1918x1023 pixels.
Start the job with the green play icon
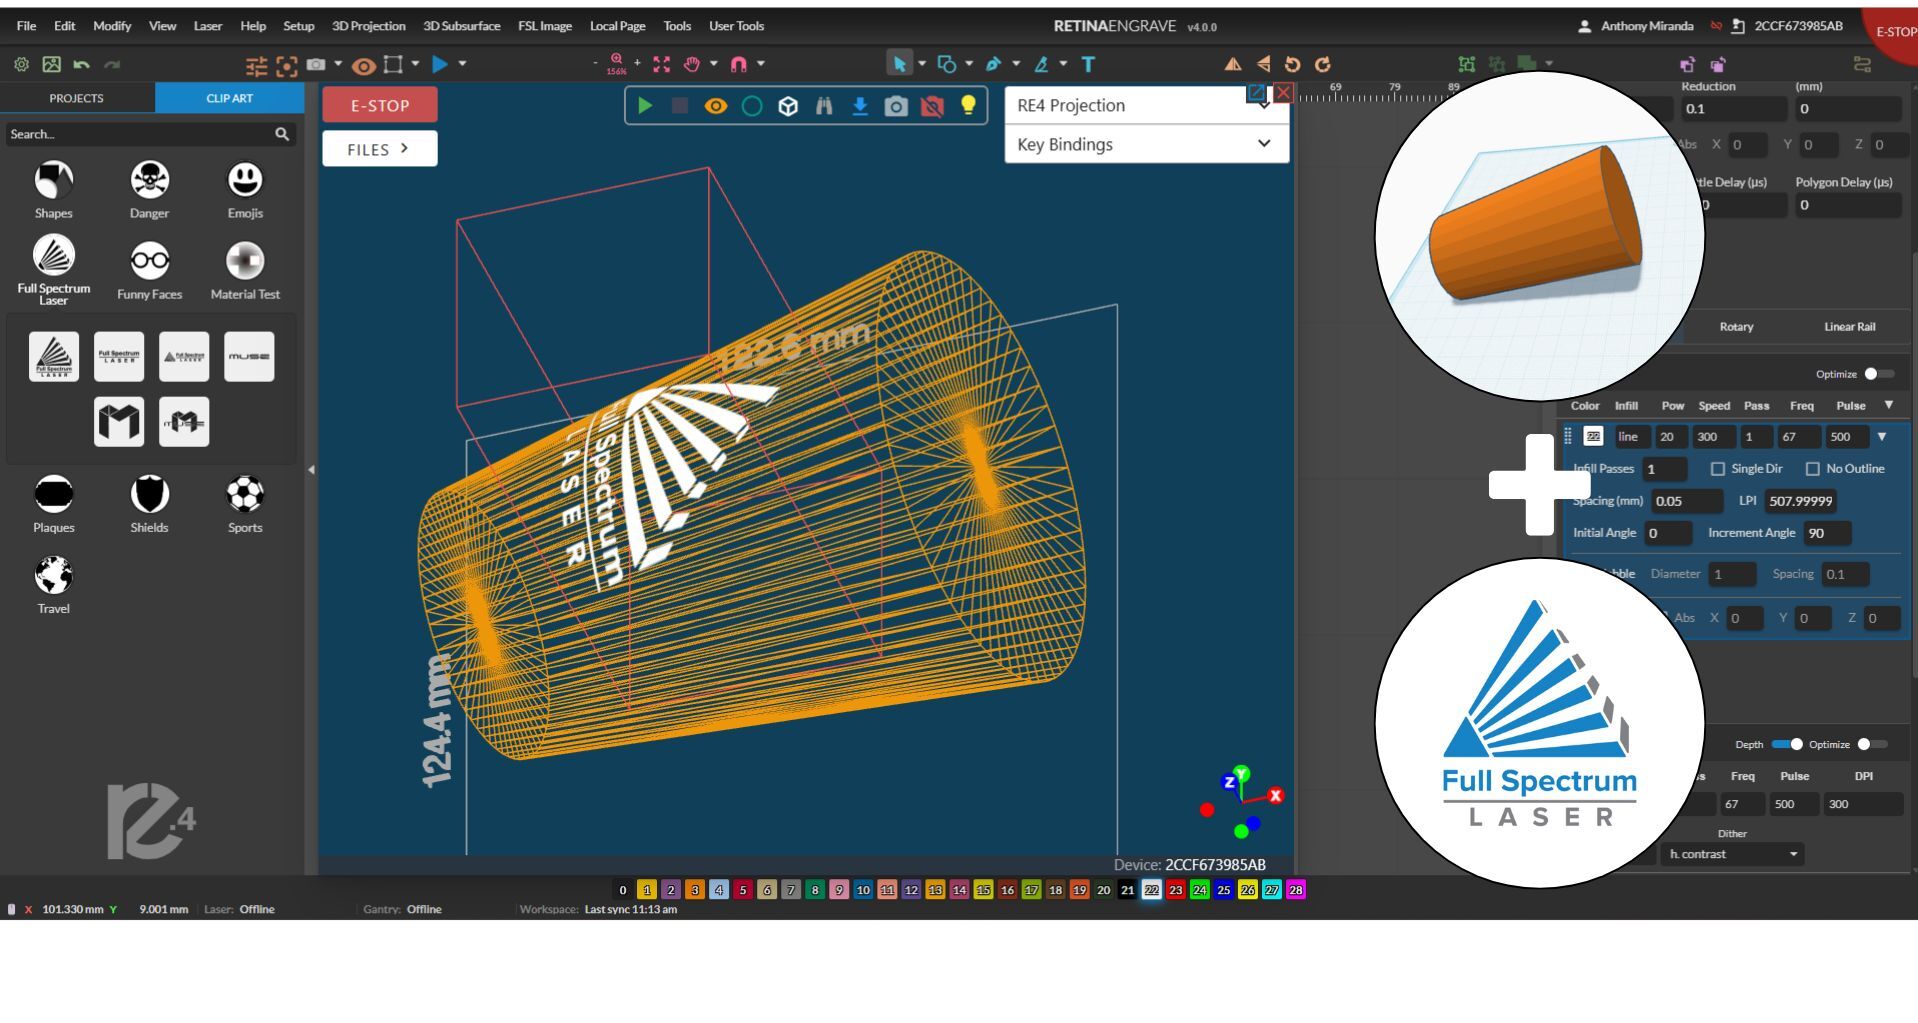[645, 105]
